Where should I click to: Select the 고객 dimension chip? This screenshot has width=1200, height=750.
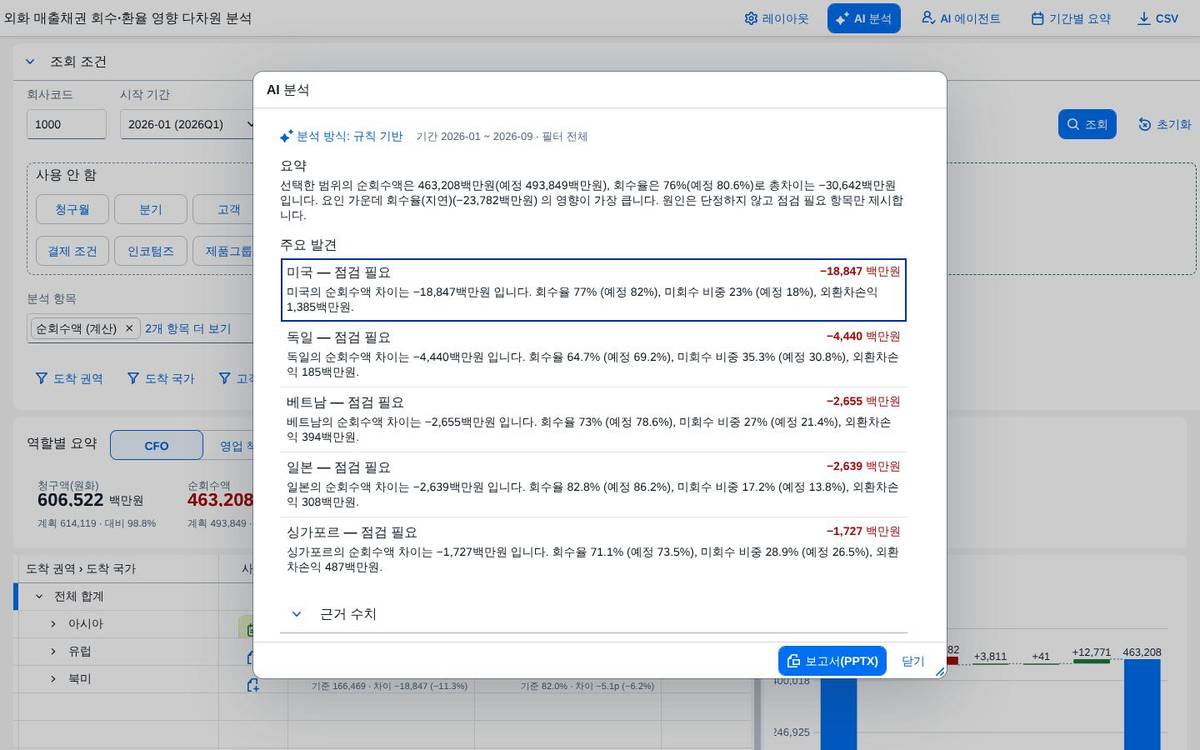pos(223,209)
